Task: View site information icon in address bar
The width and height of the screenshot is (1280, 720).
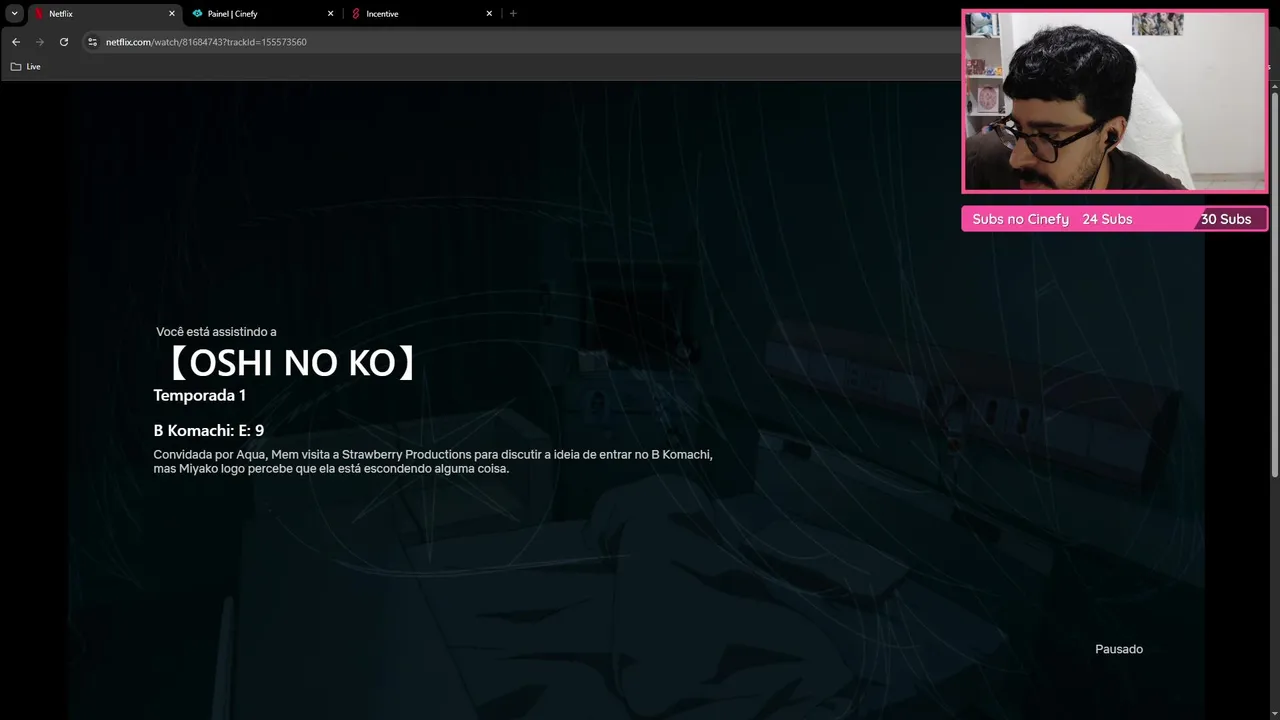Action: click(x=92, y=42)
